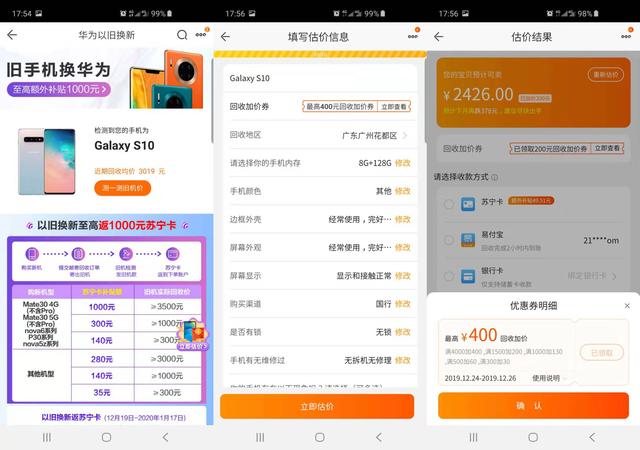Tap the 立即估价 orange button
Viewport: 640px width, 450px height.
click(x=317, y=406)
